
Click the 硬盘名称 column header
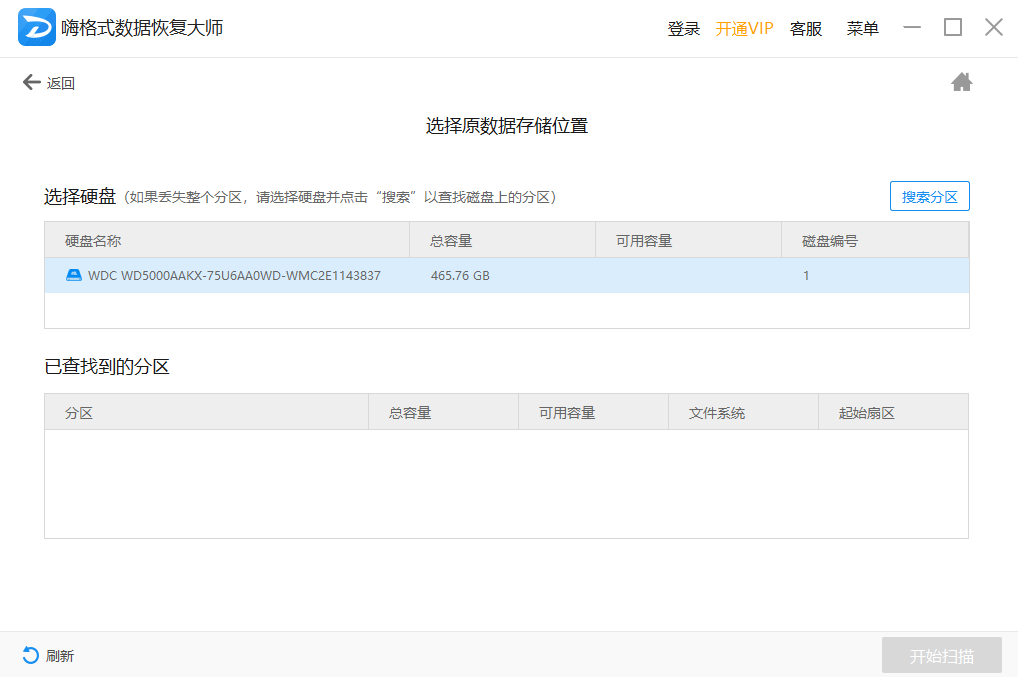93,240
